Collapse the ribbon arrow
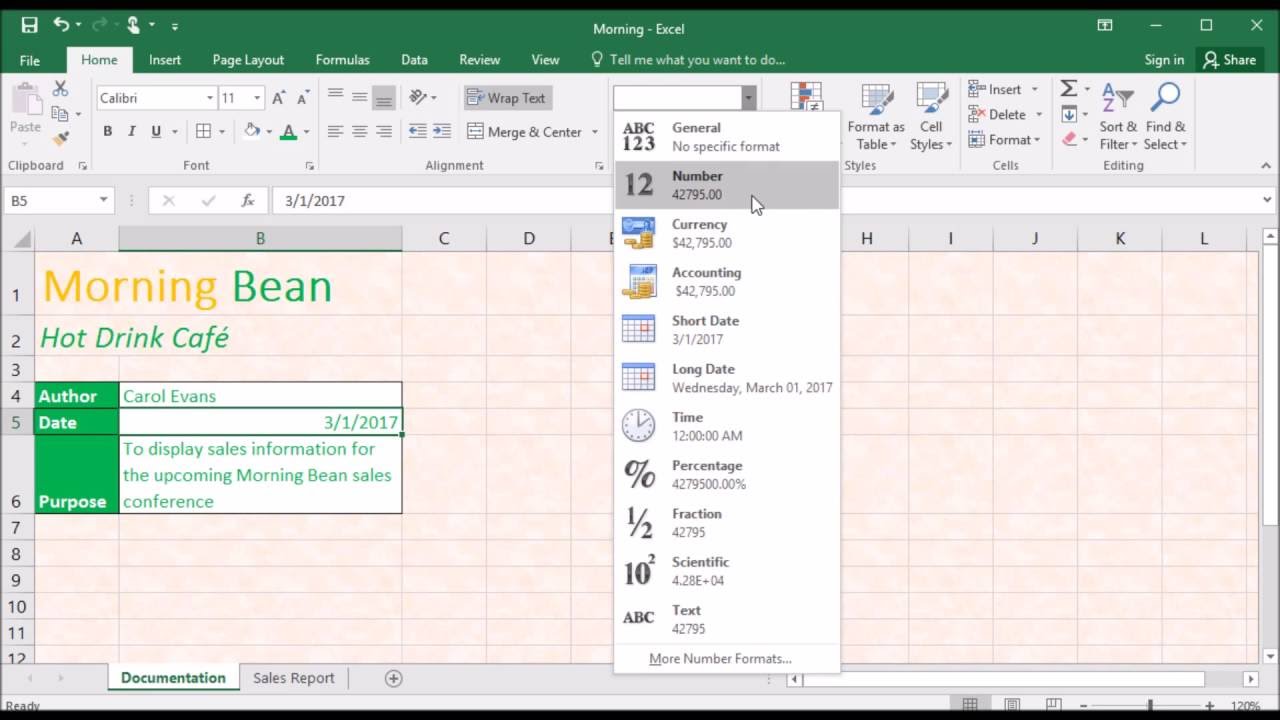 click(1267, 166)
